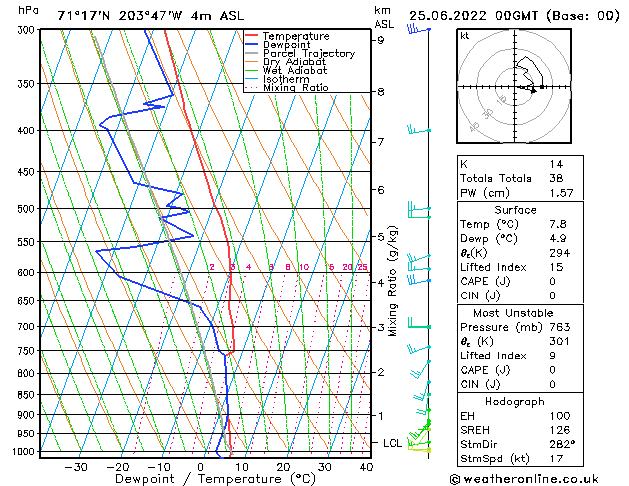Click the '600' pressure level label

click(28, 272)
